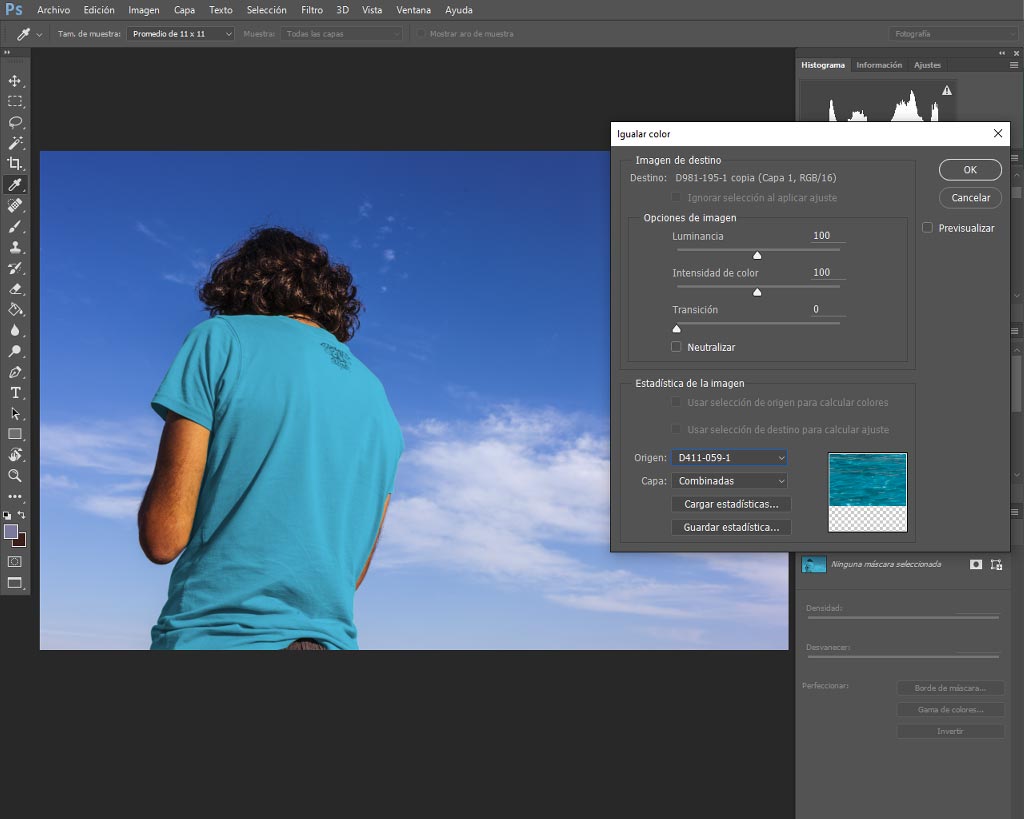The image size is (1024, 819).
Task: Click the Transición slider handle
Action: [677, 329]
